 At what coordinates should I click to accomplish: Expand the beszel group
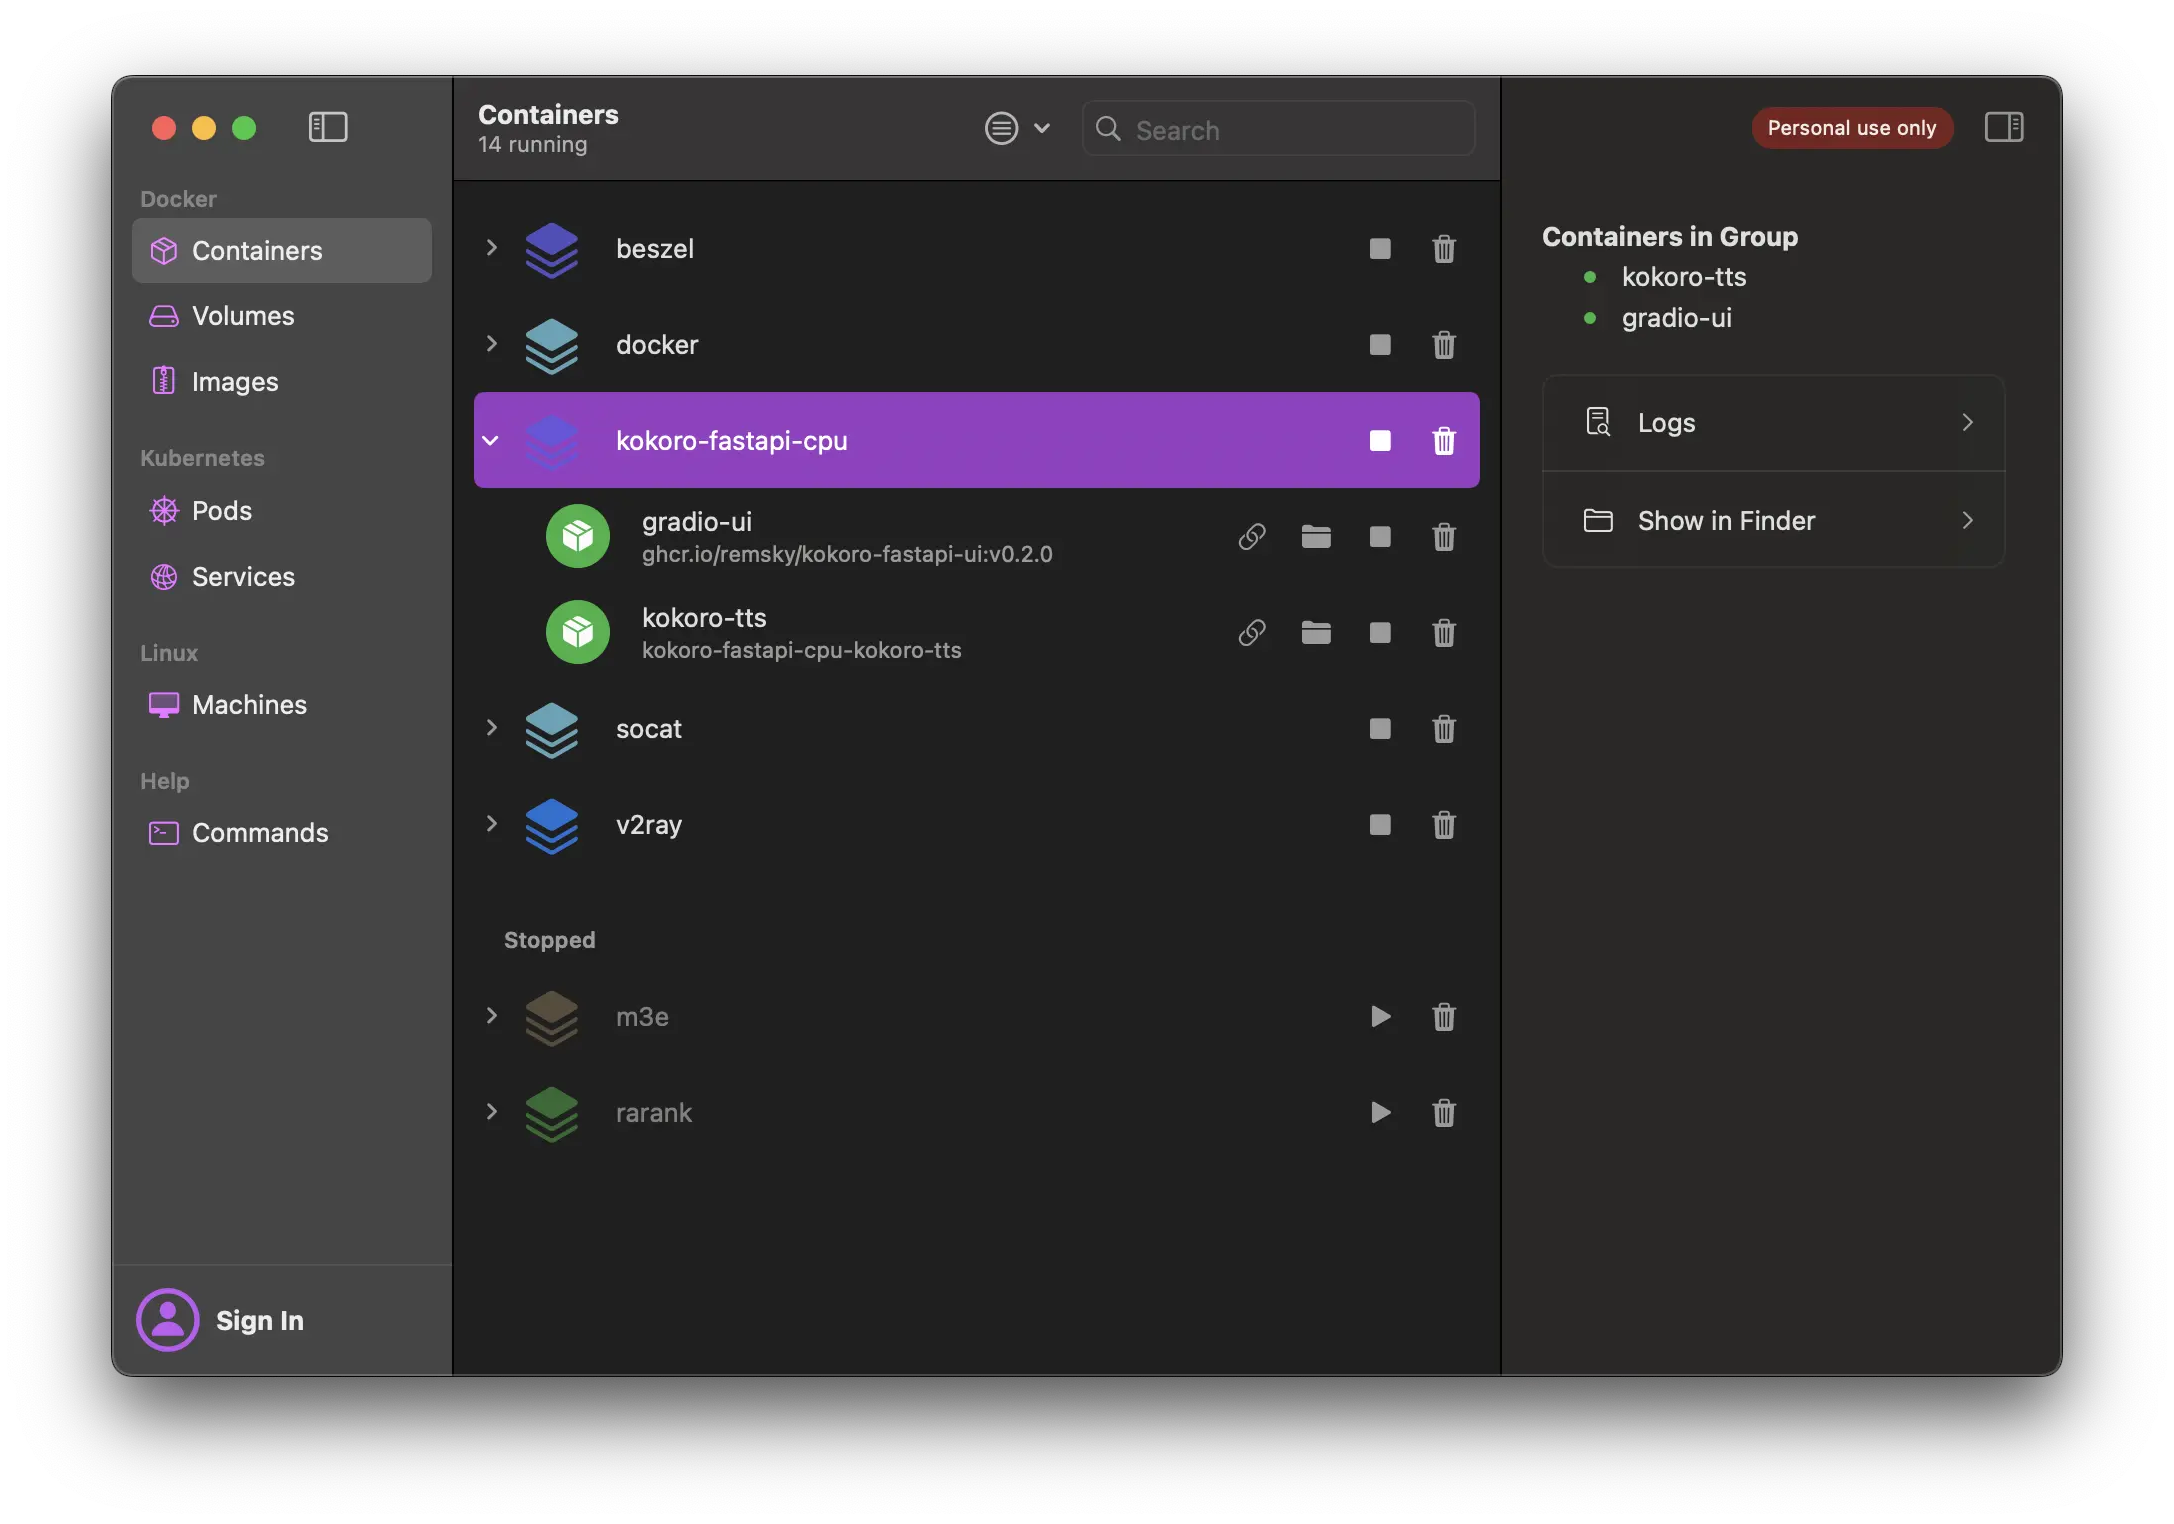point(491,248)
